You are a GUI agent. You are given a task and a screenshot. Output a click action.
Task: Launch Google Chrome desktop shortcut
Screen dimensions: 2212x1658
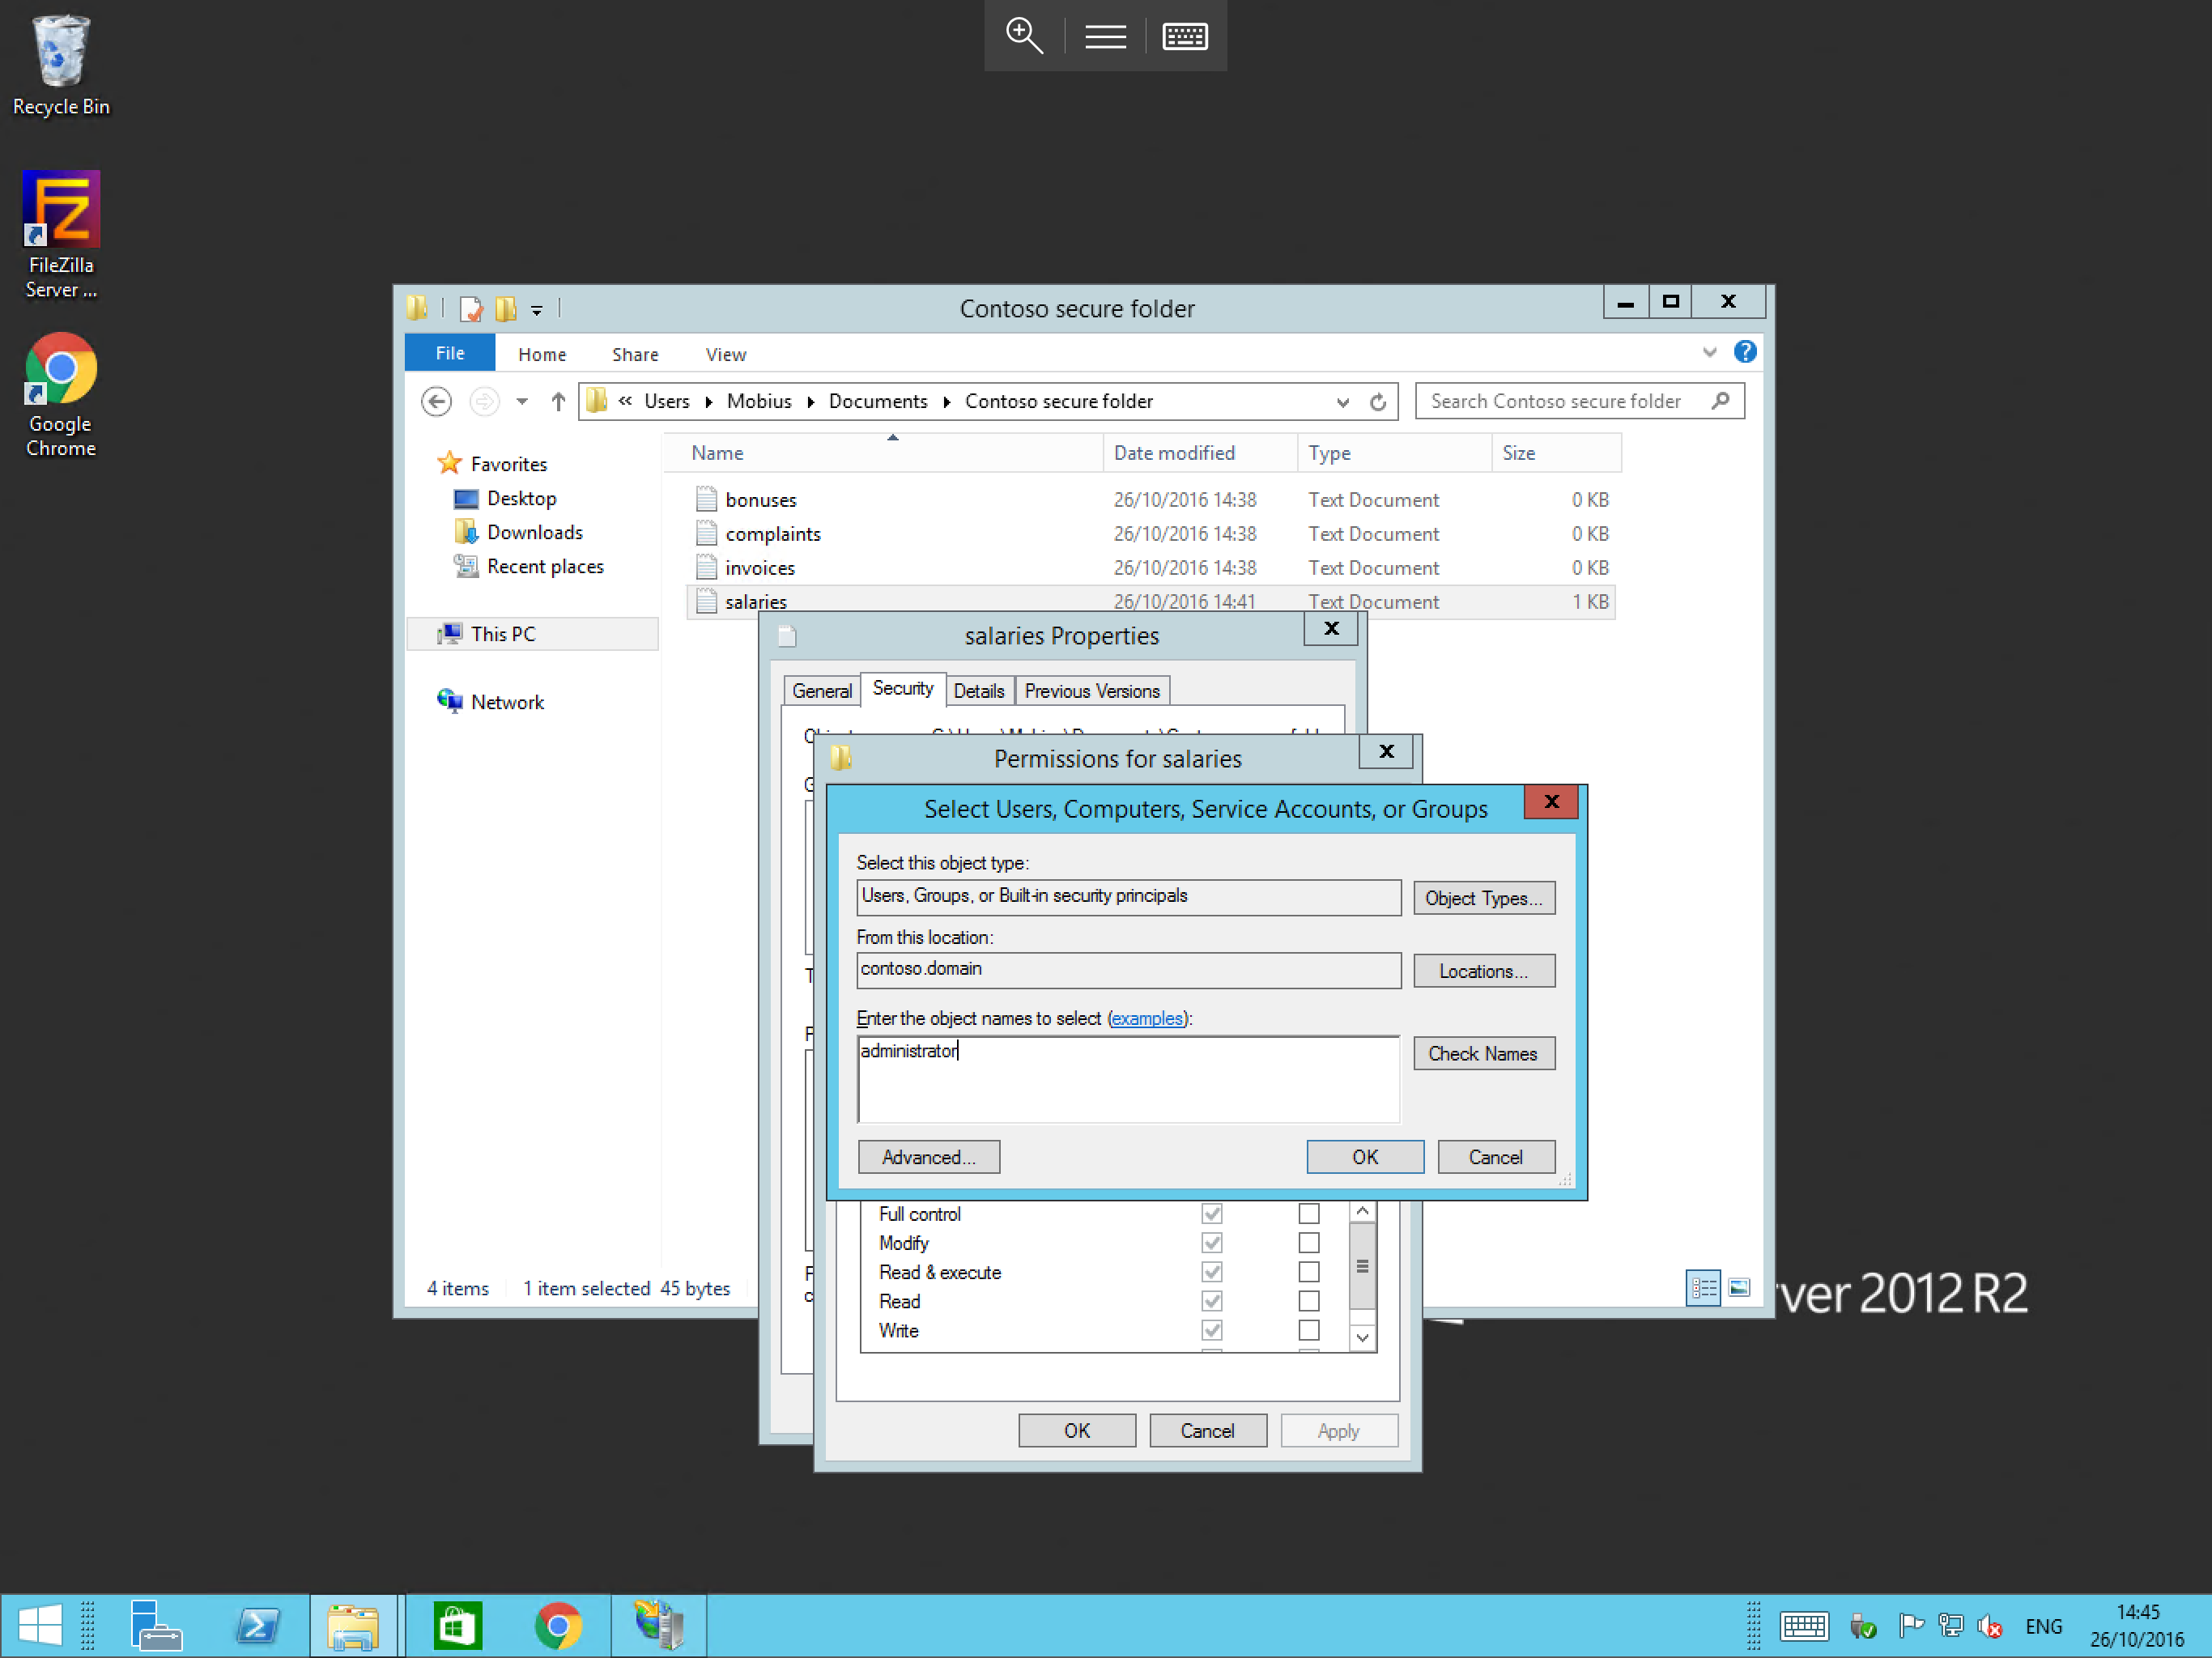click(x=61, y=396)
